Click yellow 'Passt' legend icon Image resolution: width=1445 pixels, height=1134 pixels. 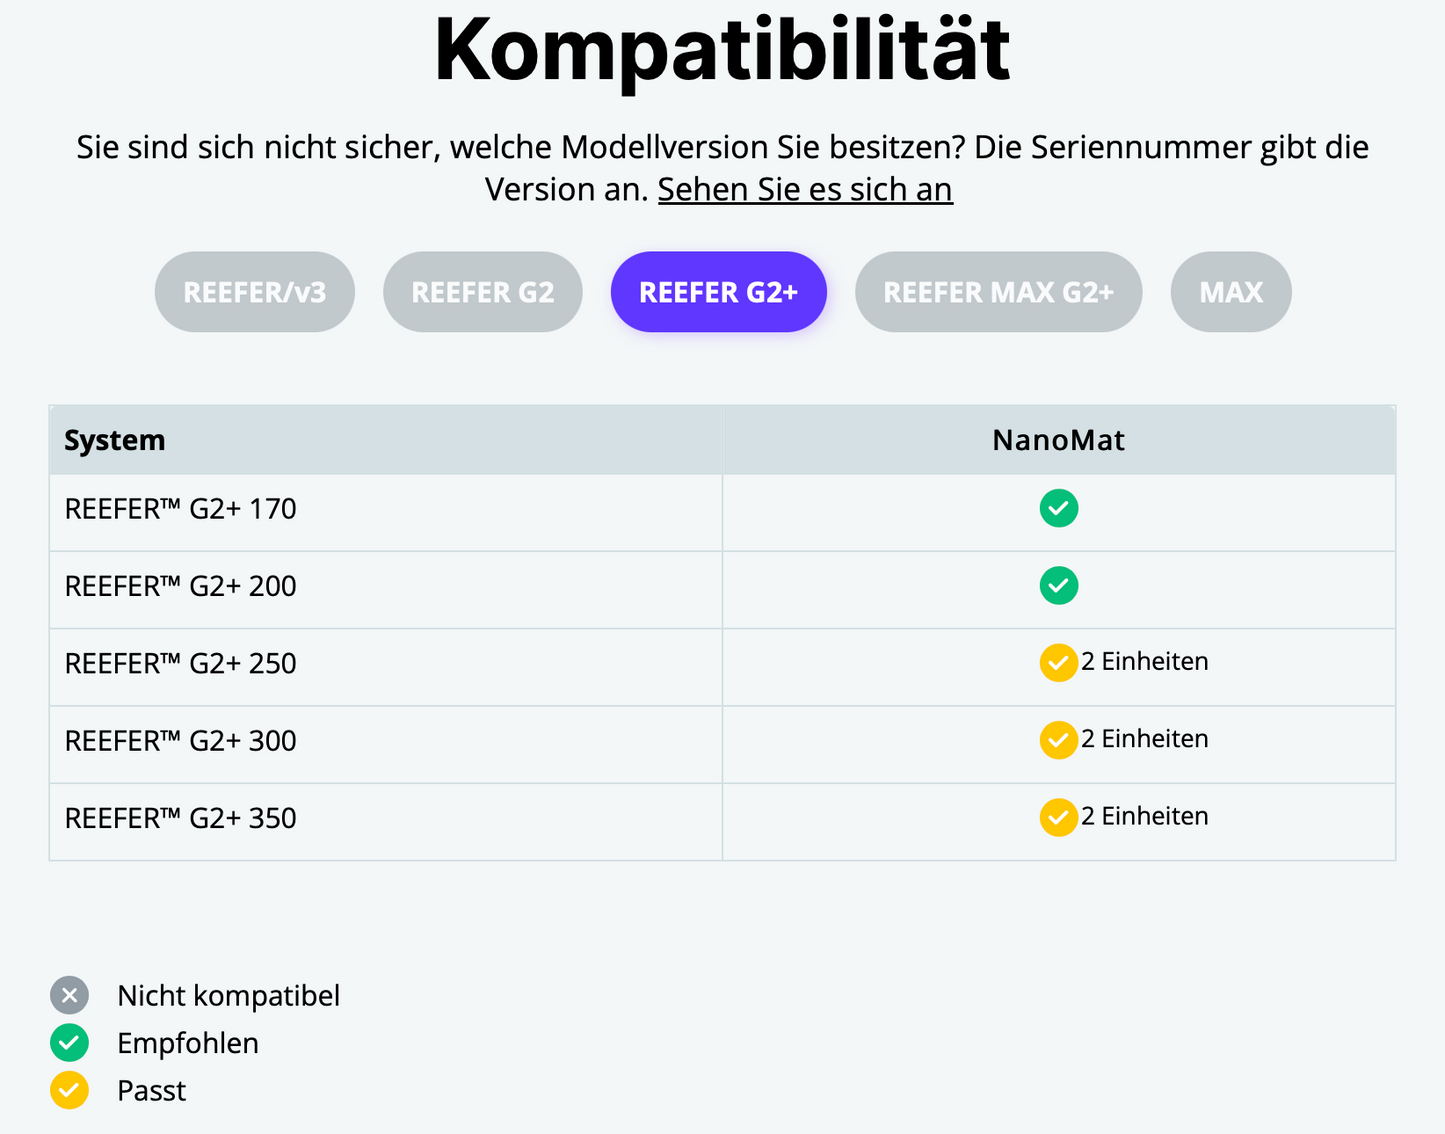69,1090
